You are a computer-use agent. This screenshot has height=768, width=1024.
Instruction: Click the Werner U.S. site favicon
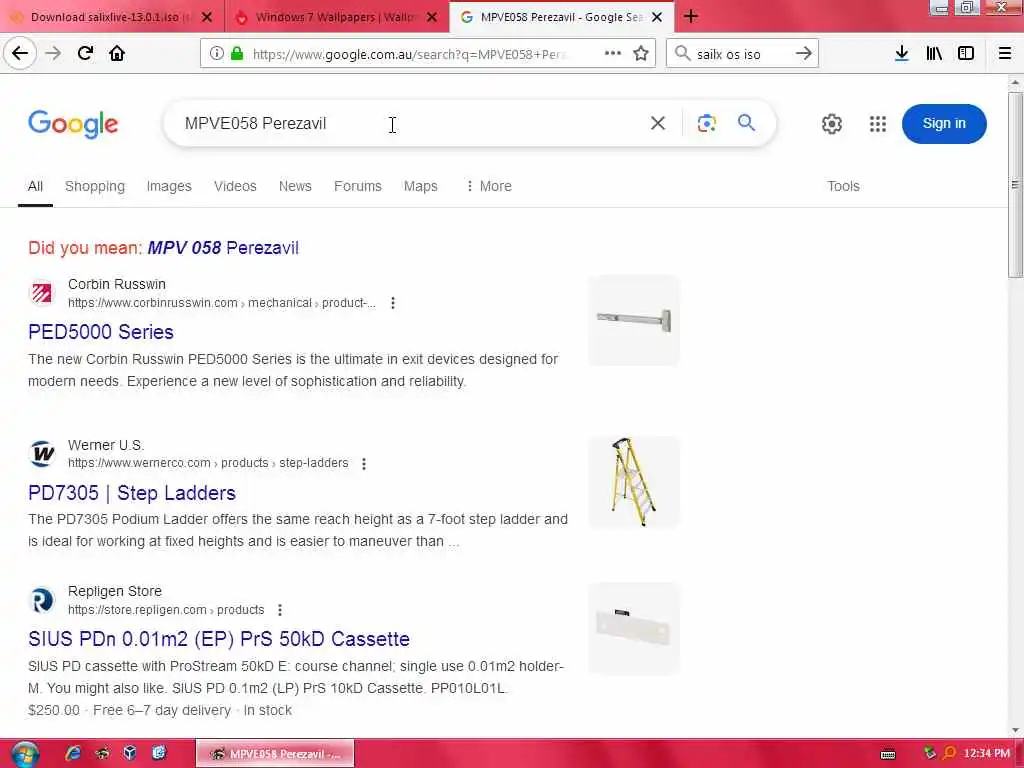click(42, 454)
